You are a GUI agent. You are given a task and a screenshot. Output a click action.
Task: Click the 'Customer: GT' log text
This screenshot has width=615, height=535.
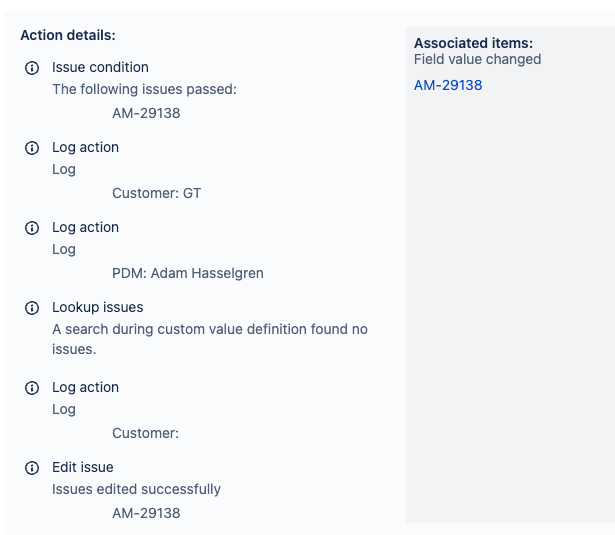click(x=156, y=193)
